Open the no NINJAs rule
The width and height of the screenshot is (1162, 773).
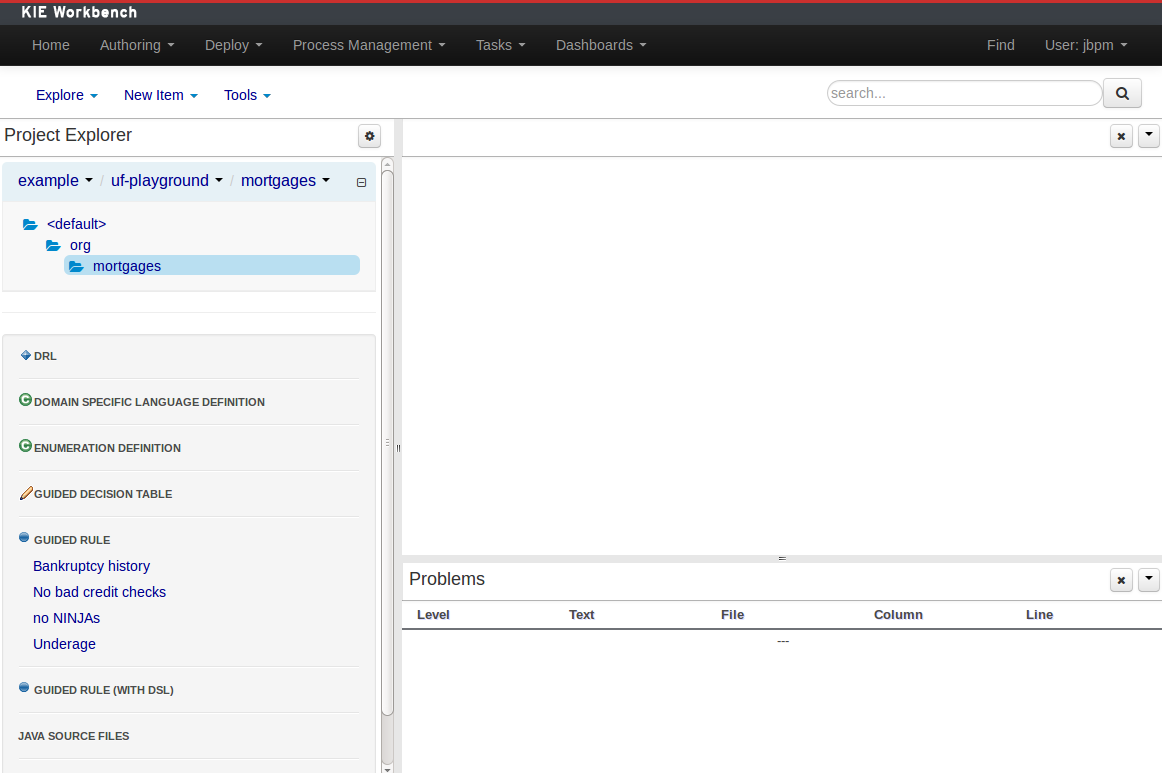click(66, 618)
